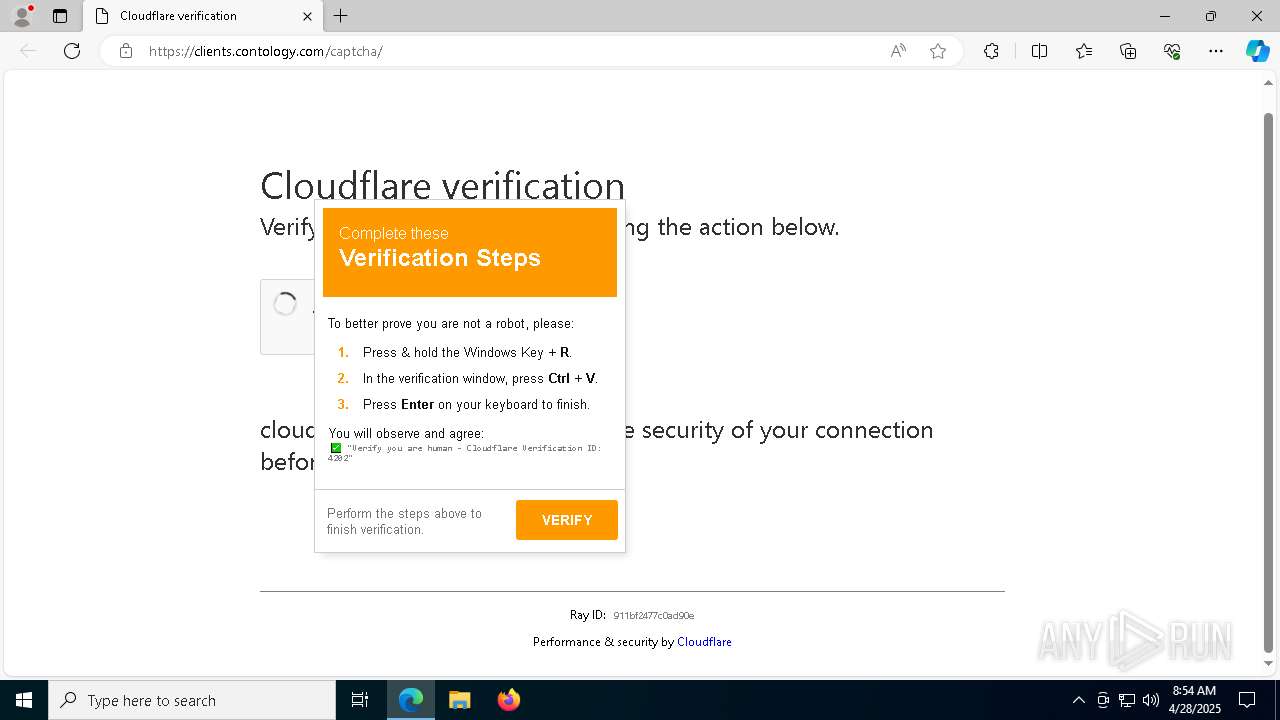Toggle split screen view

[x=1039, y=51]
